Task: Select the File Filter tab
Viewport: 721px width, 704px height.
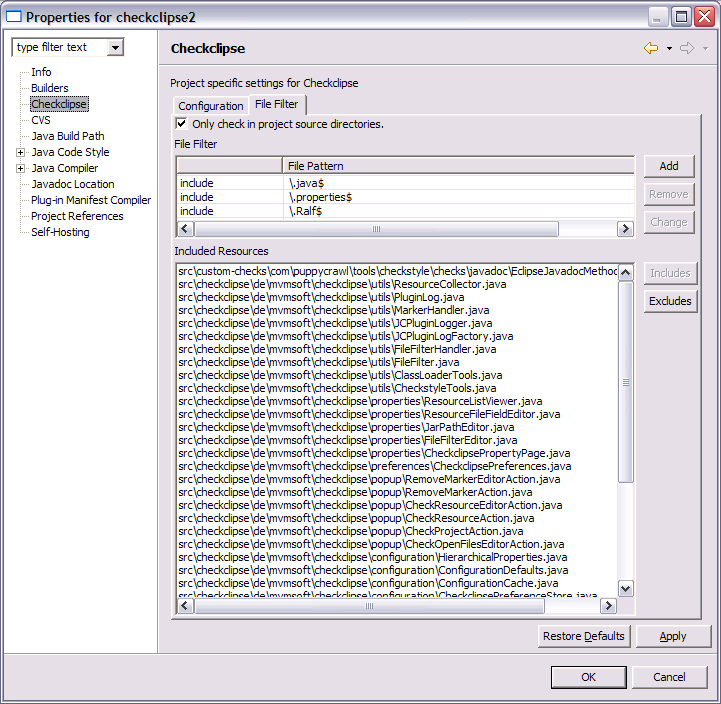Action: [x=277, y=104]
